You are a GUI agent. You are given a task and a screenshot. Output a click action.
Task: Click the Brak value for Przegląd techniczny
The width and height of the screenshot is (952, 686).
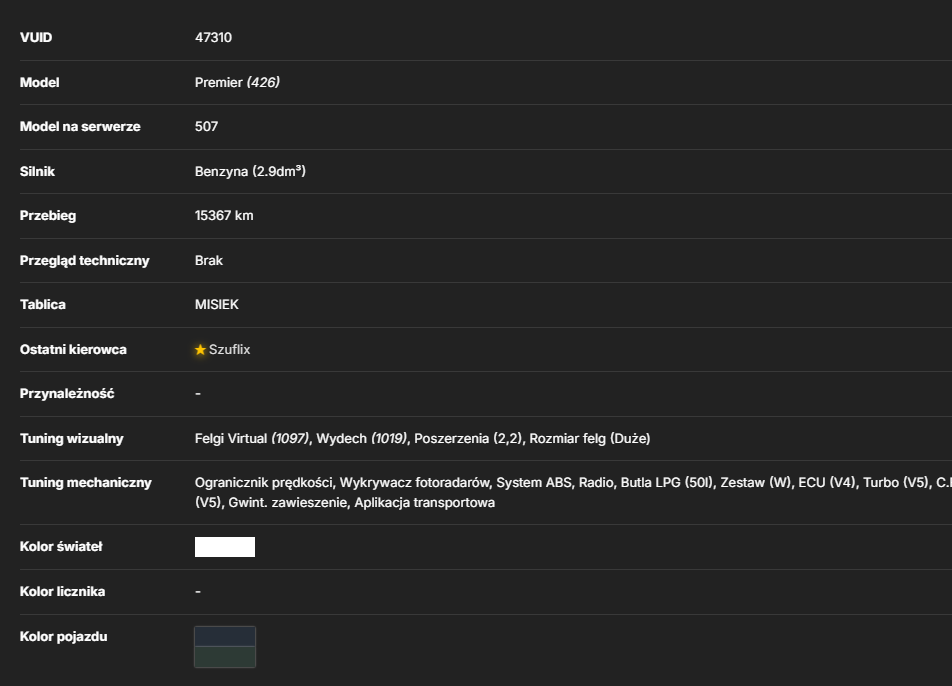pos(209,260)
